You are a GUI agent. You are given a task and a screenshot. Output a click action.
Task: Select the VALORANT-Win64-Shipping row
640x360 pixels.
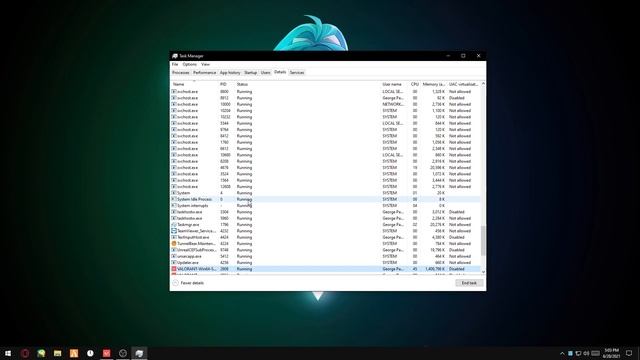click(326, 269)
